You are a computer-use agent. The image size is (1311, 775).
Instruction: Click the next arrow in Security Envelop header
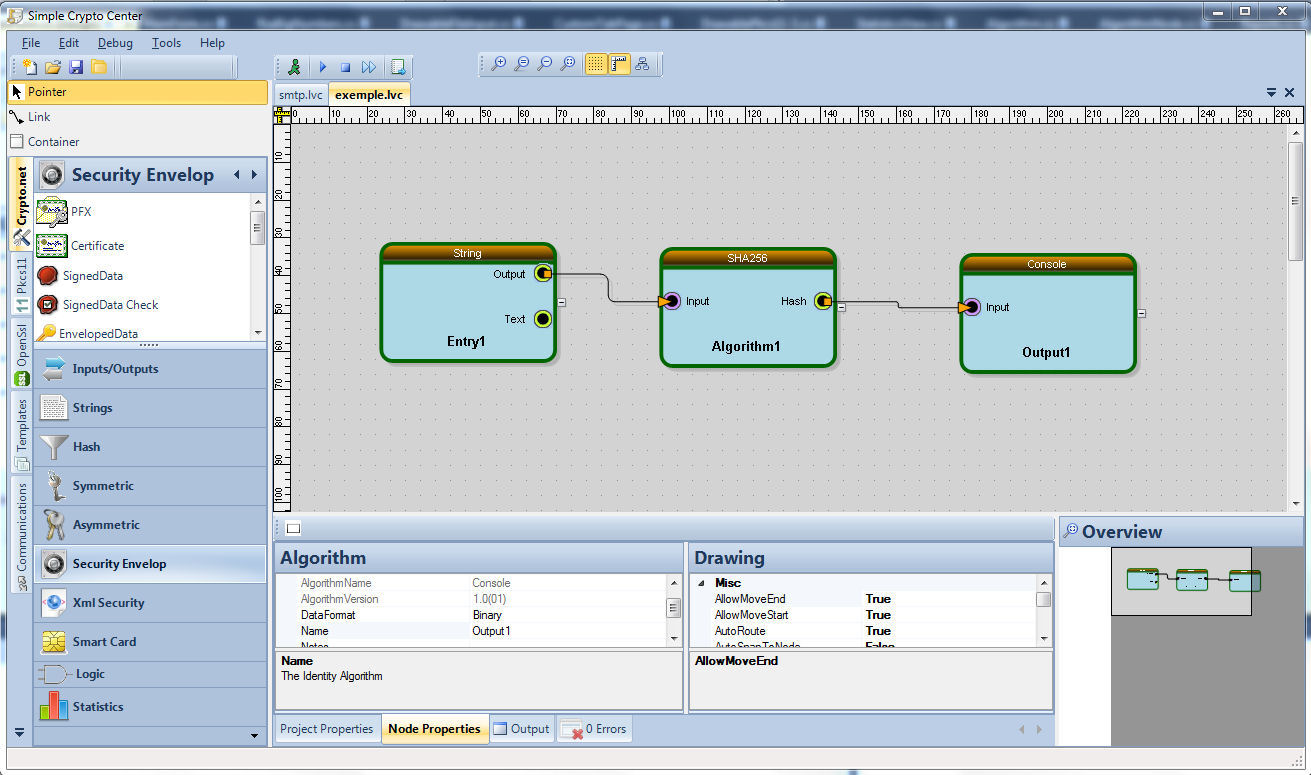coord(254,175)
